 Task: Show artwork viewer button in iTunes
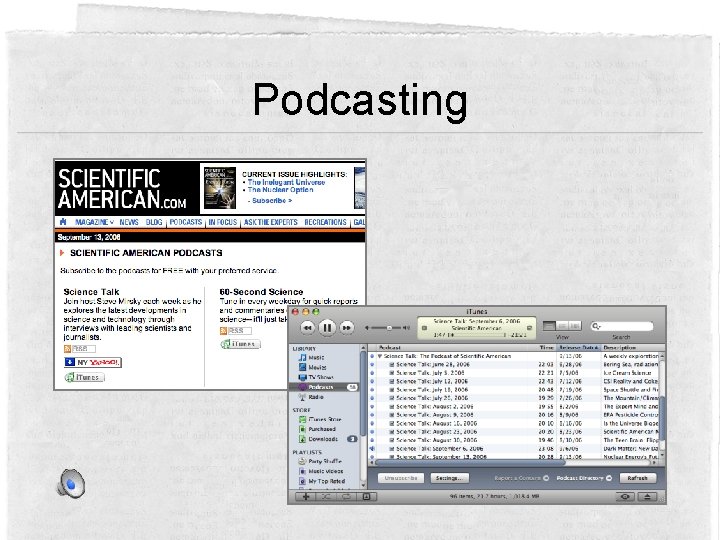(x=366, y=496)
